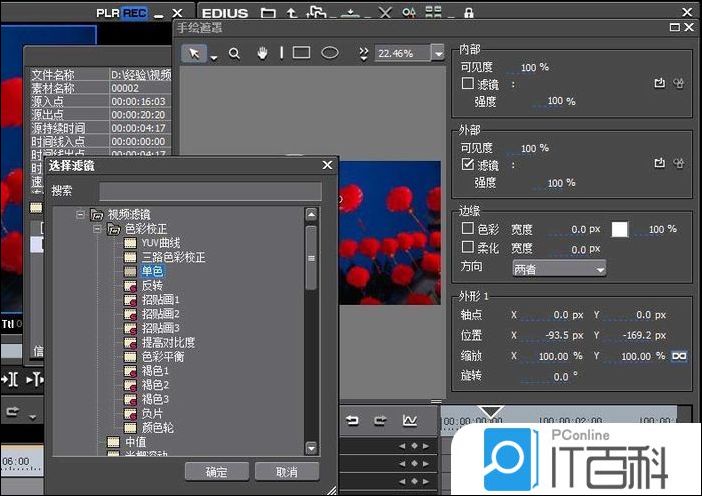This screenshot has width=702, height=496.
Task: Enable the 滤镜 checkbox under 内部
Action: coord(467,84)
